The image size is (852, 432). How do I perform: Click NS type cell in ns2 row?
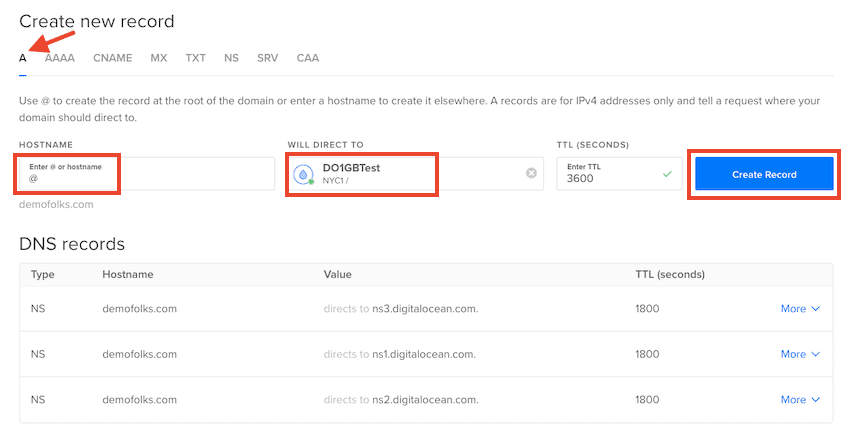pos(37,400)
